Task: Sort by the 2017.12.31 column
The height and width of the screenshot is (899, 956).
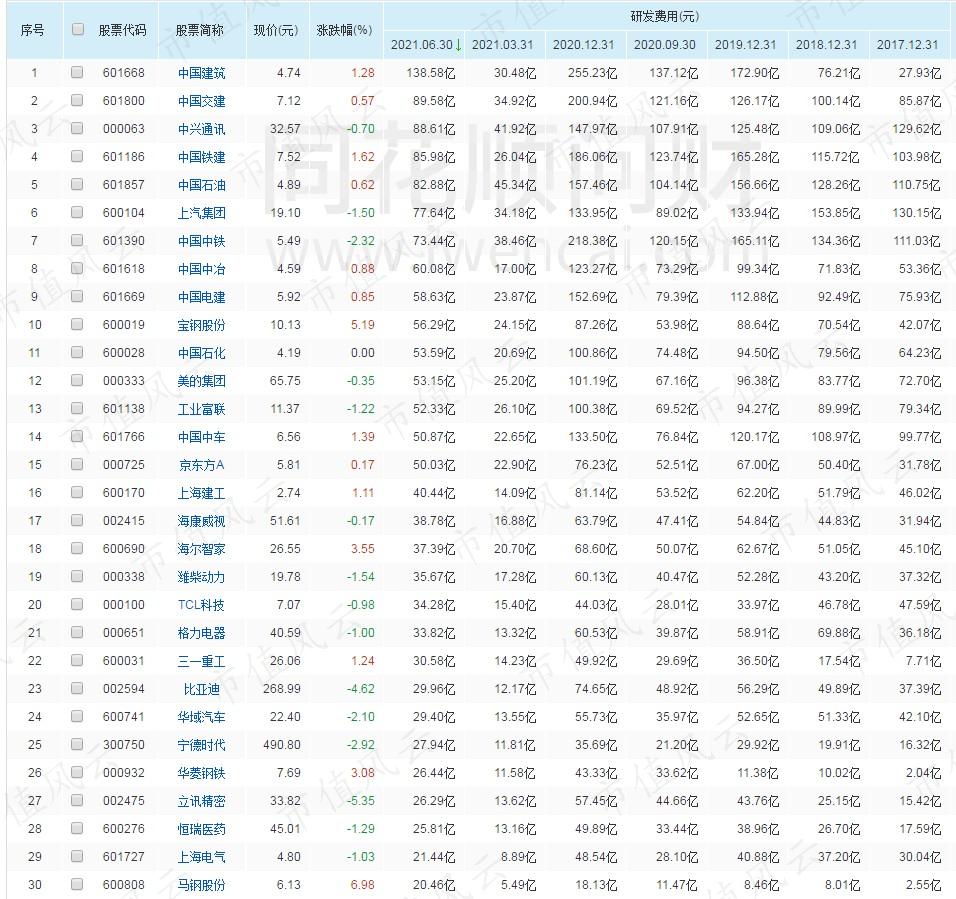Action: (907, 44)
